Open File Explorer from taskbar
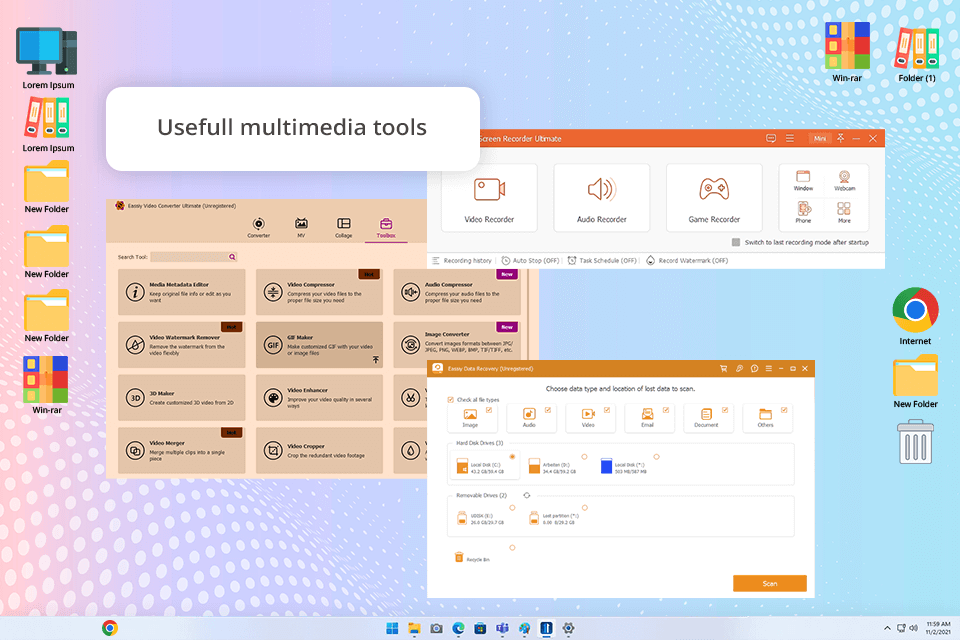The width and height of the screenshot is (960, 640). coord(414,628)
